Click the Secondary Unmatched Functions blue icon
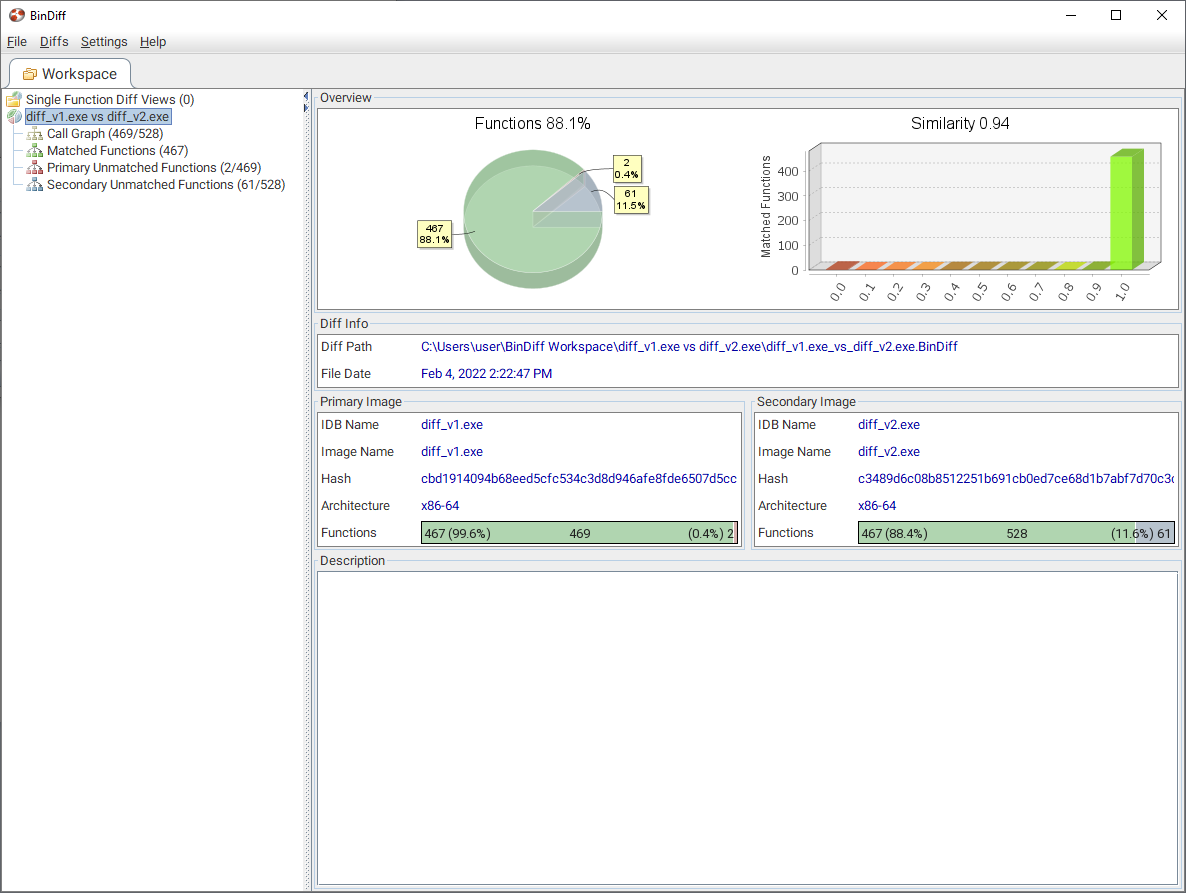 pyautogui.click(x=35, y=184)
